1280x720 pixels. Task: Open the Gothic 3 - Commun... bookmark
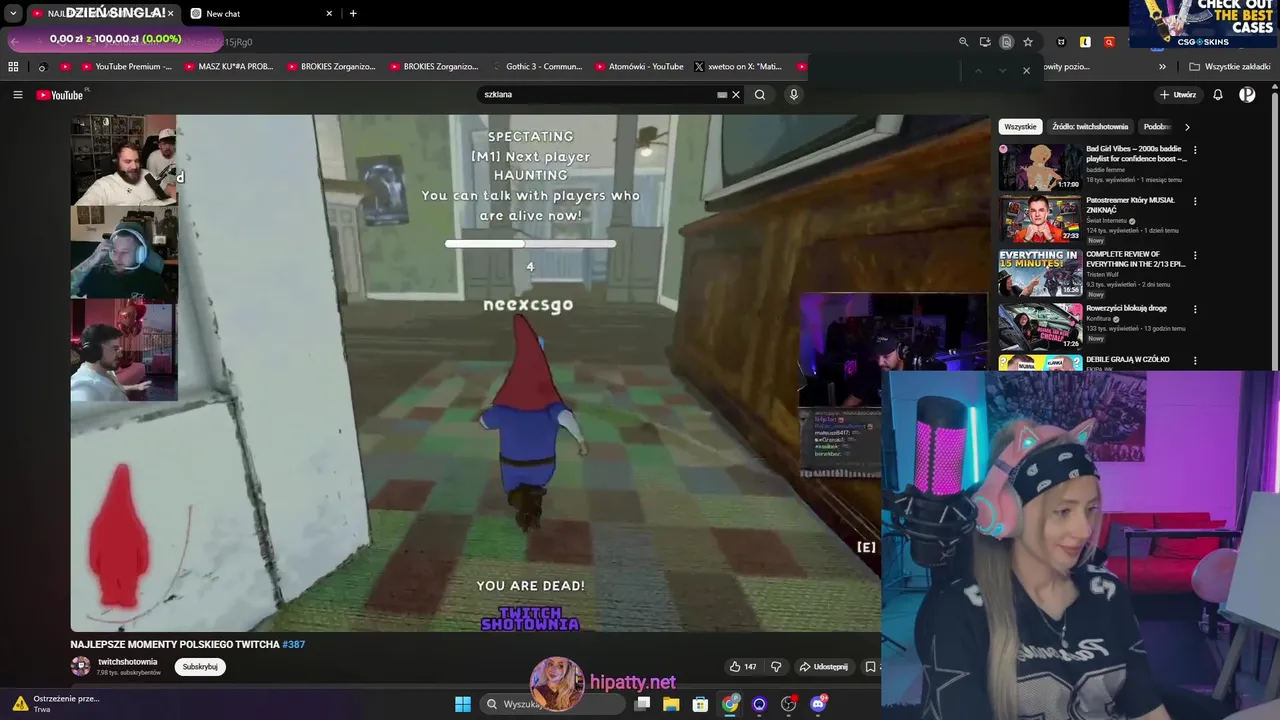tap(537, 67)
